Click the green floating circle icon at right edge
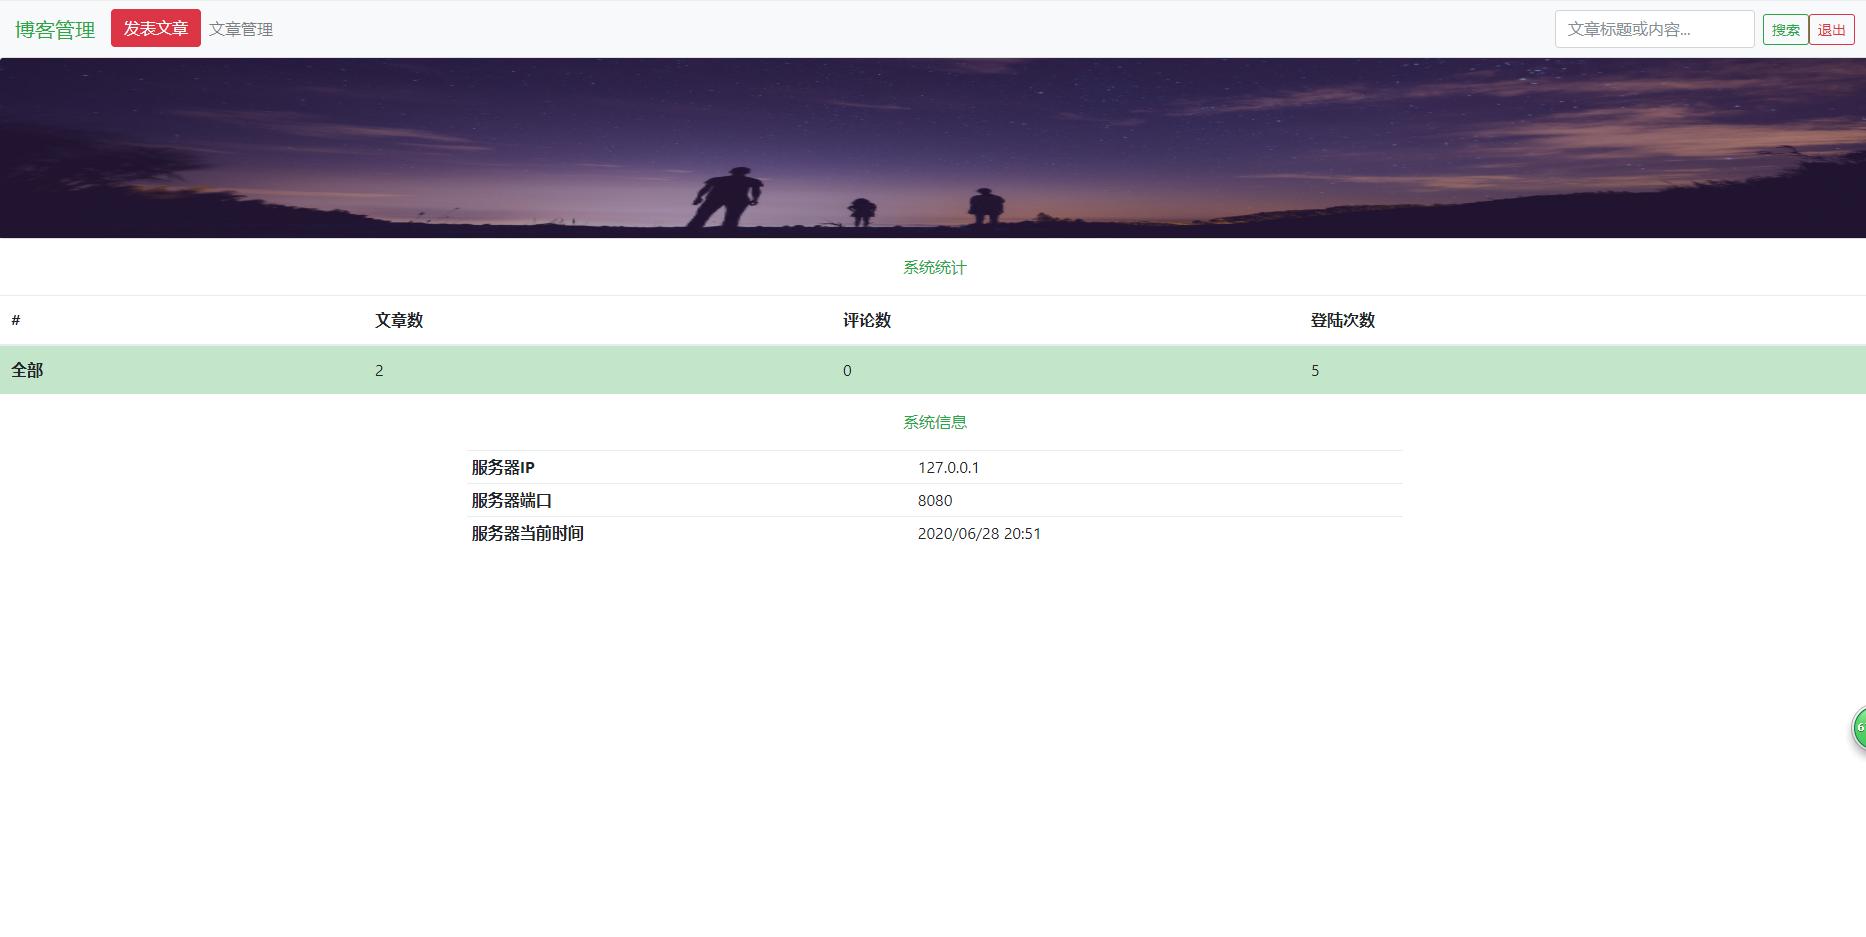 1859,728
